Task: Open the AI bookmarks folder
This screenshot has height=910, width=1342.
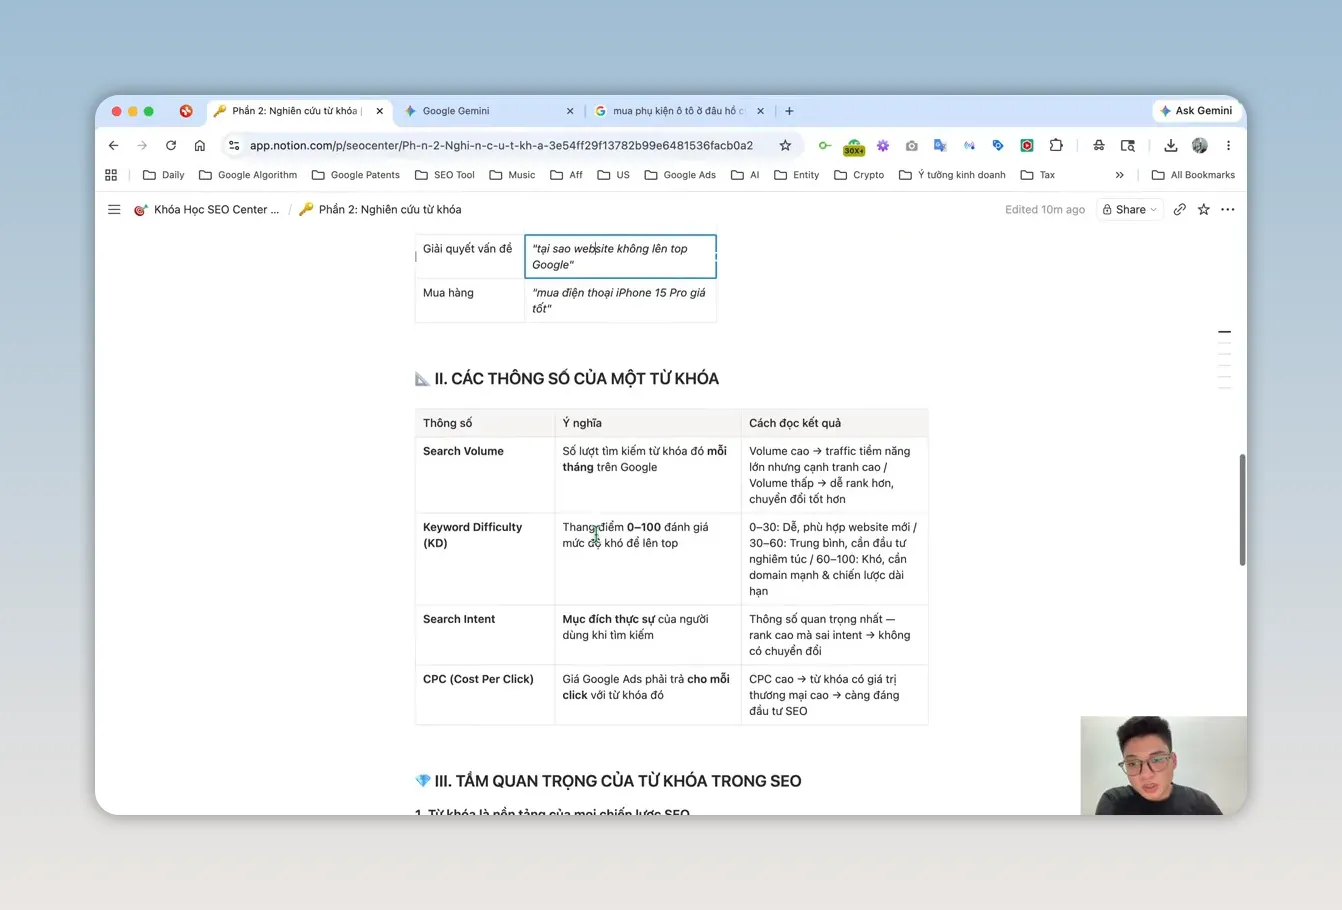Action: coord(745,175)
